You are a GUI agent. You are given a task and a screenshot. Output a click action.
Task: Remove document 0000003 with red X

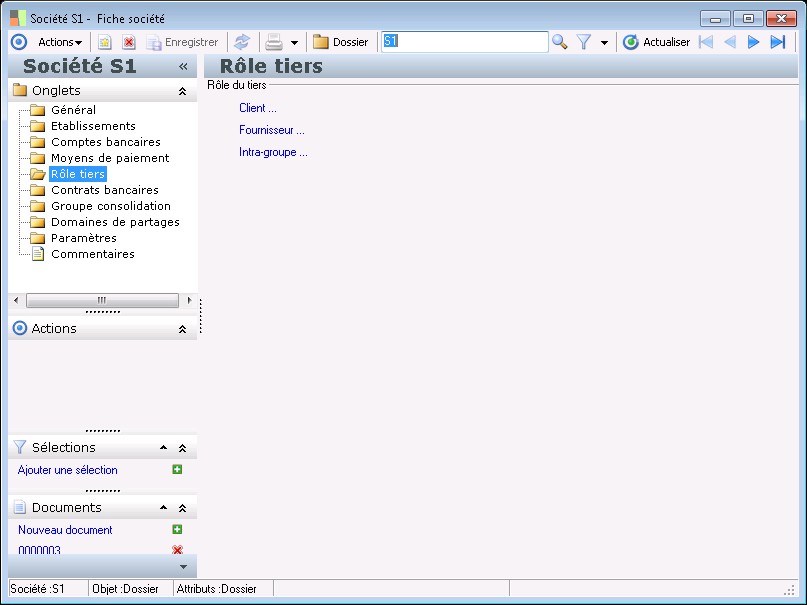point(178,550)
